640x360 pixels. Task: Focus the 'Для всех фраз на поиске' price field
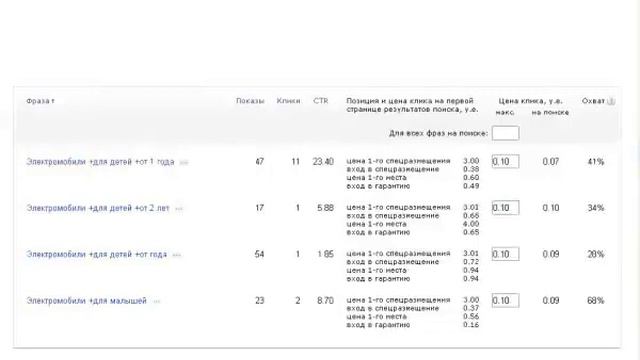coord(505,133)
